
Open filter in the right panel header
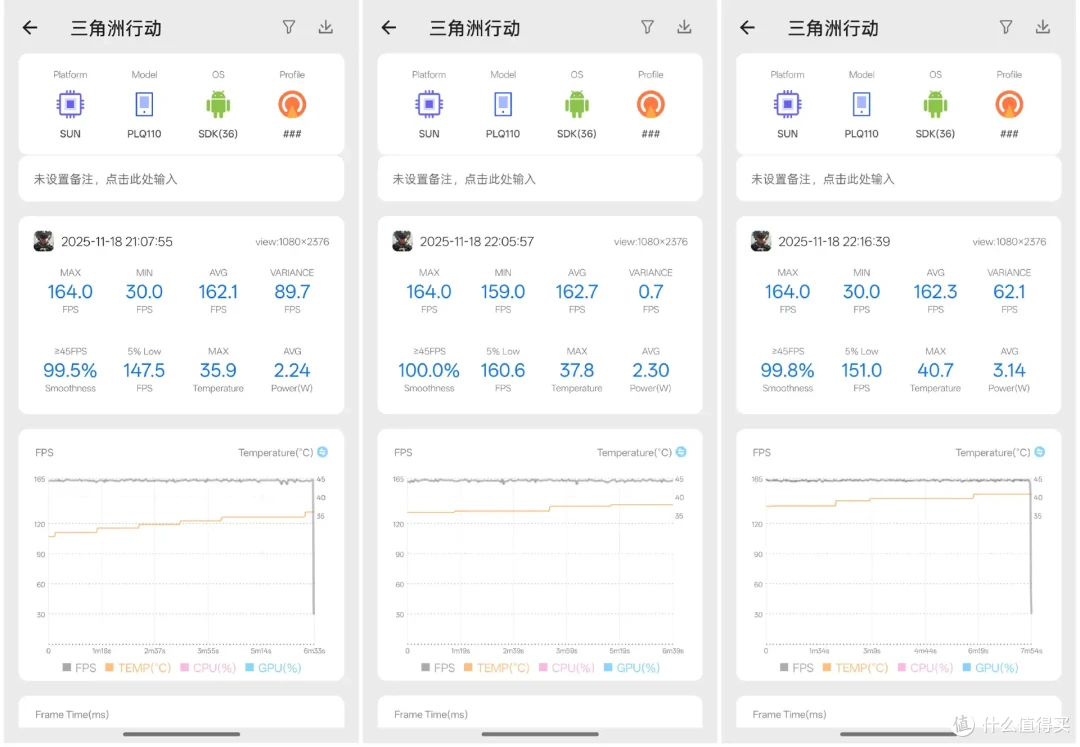tap(1006, 27)
